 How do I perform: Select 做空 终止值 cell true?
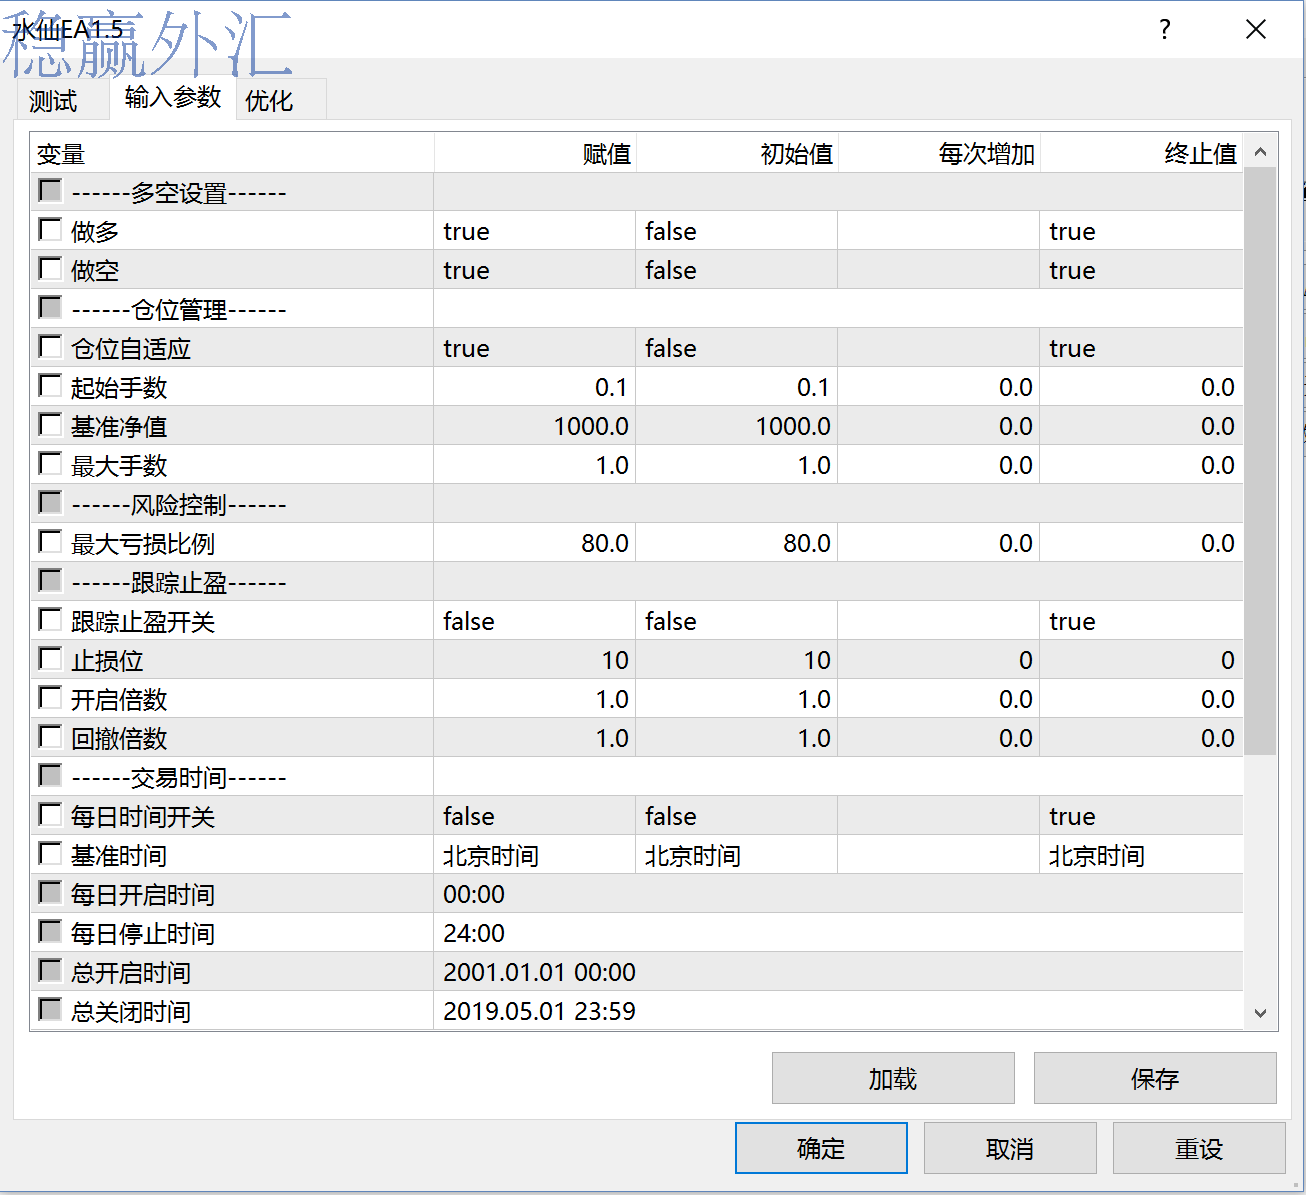pyautogui.click(x=1142, y=270)
